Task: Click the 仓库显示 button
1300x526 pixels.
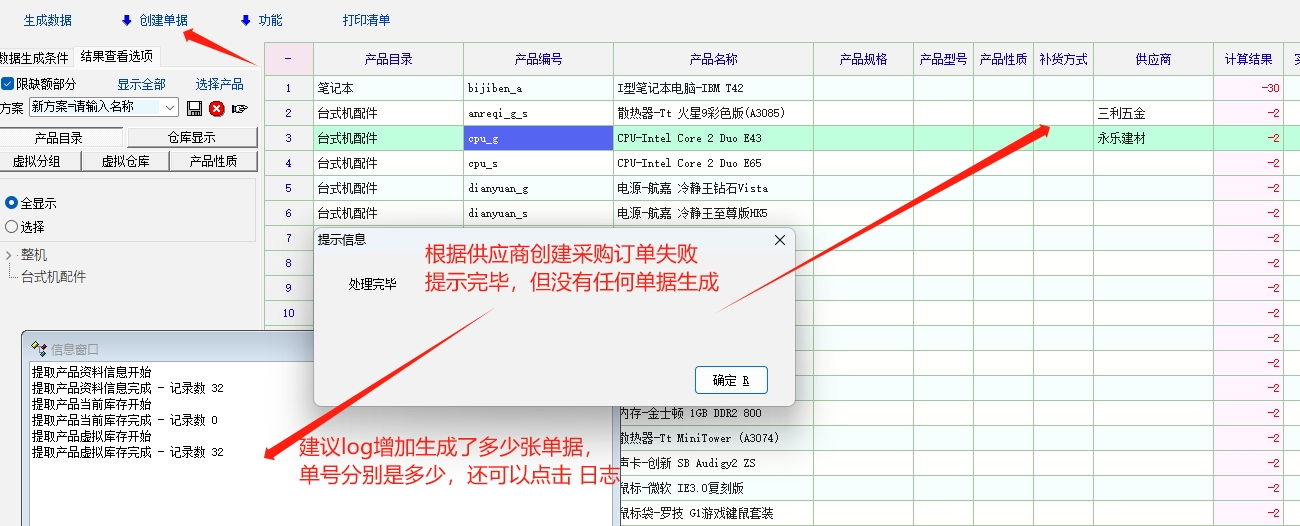Action: point(191,138)
